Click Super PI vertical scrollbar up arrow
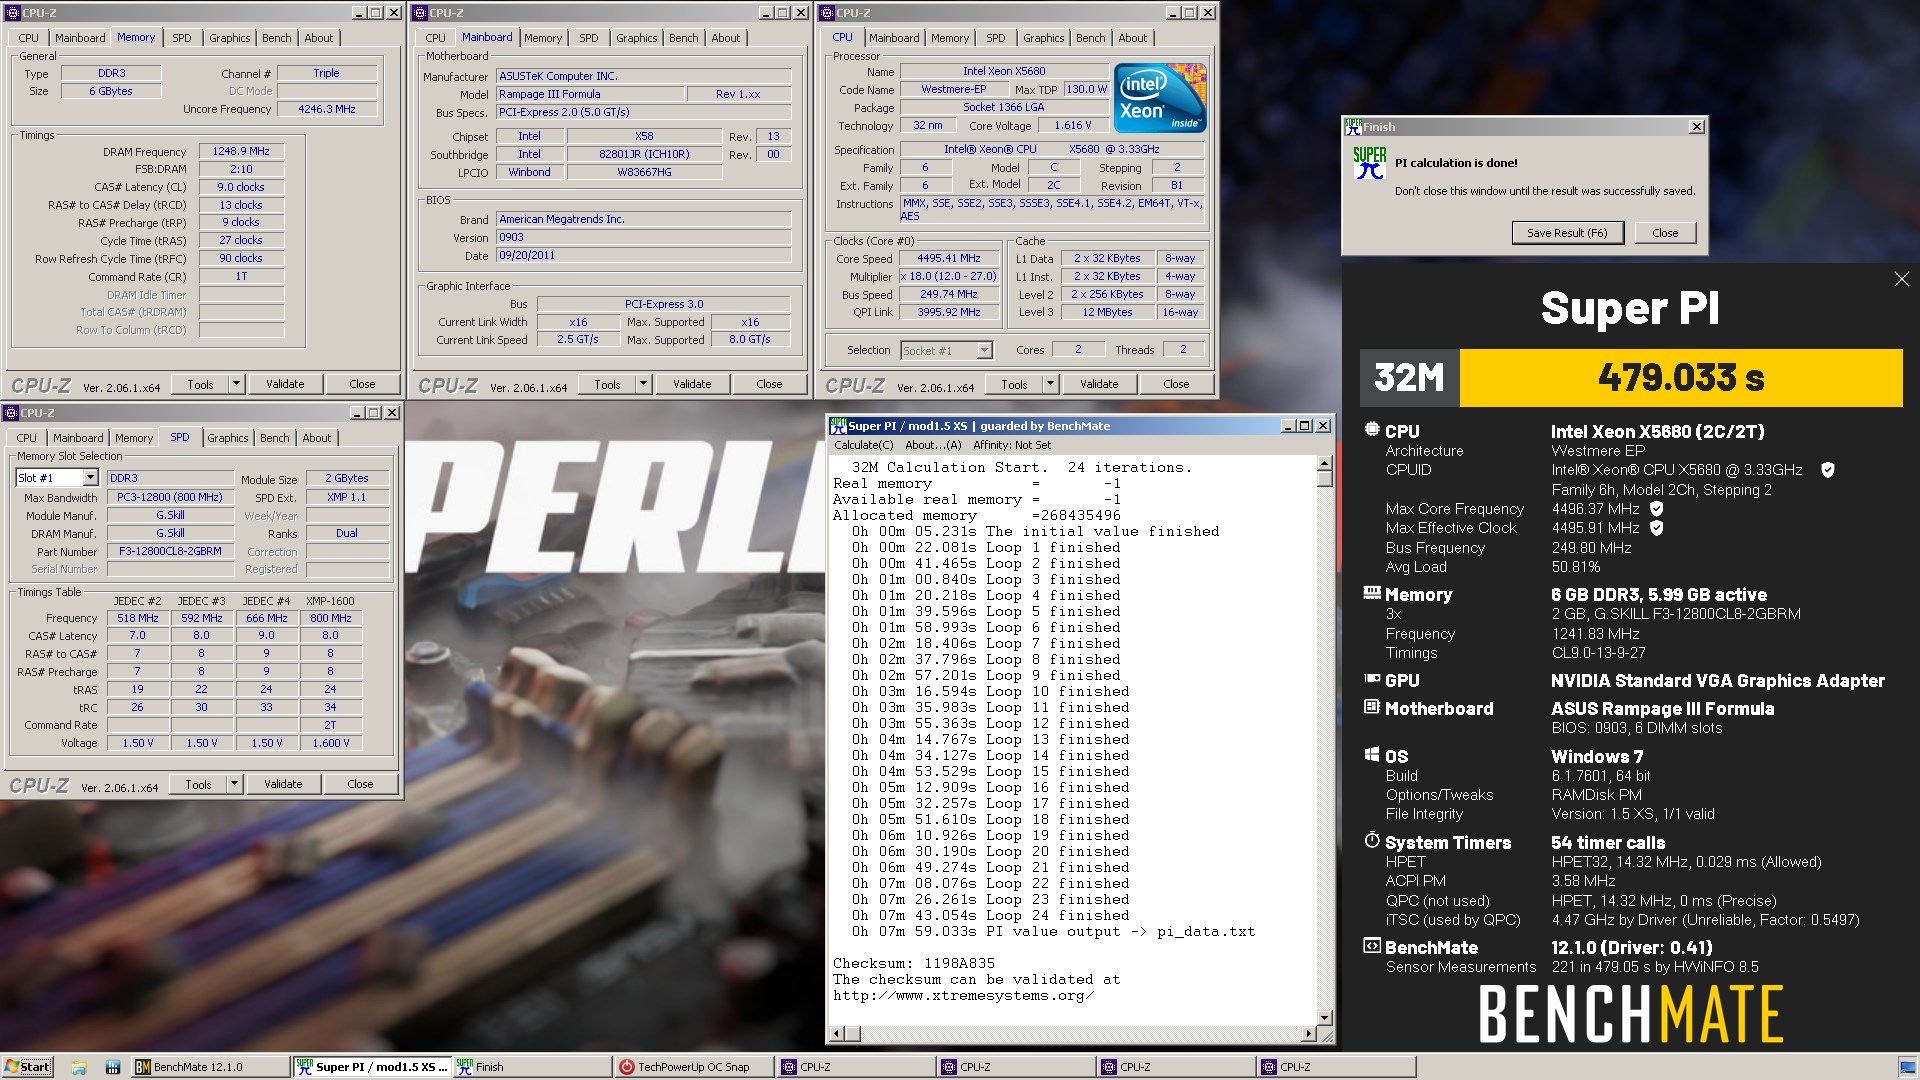This screenshot has width=1920, height=1080. pos(1324,464)
